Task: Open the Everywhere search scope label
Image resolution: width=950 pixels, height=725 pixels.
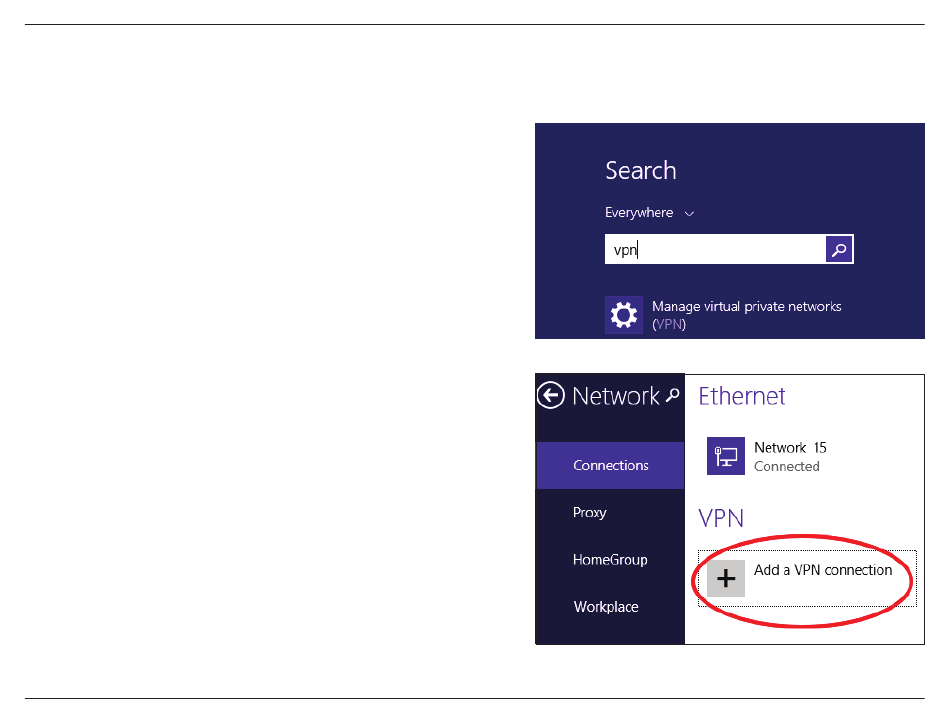Action: [639, 213]
